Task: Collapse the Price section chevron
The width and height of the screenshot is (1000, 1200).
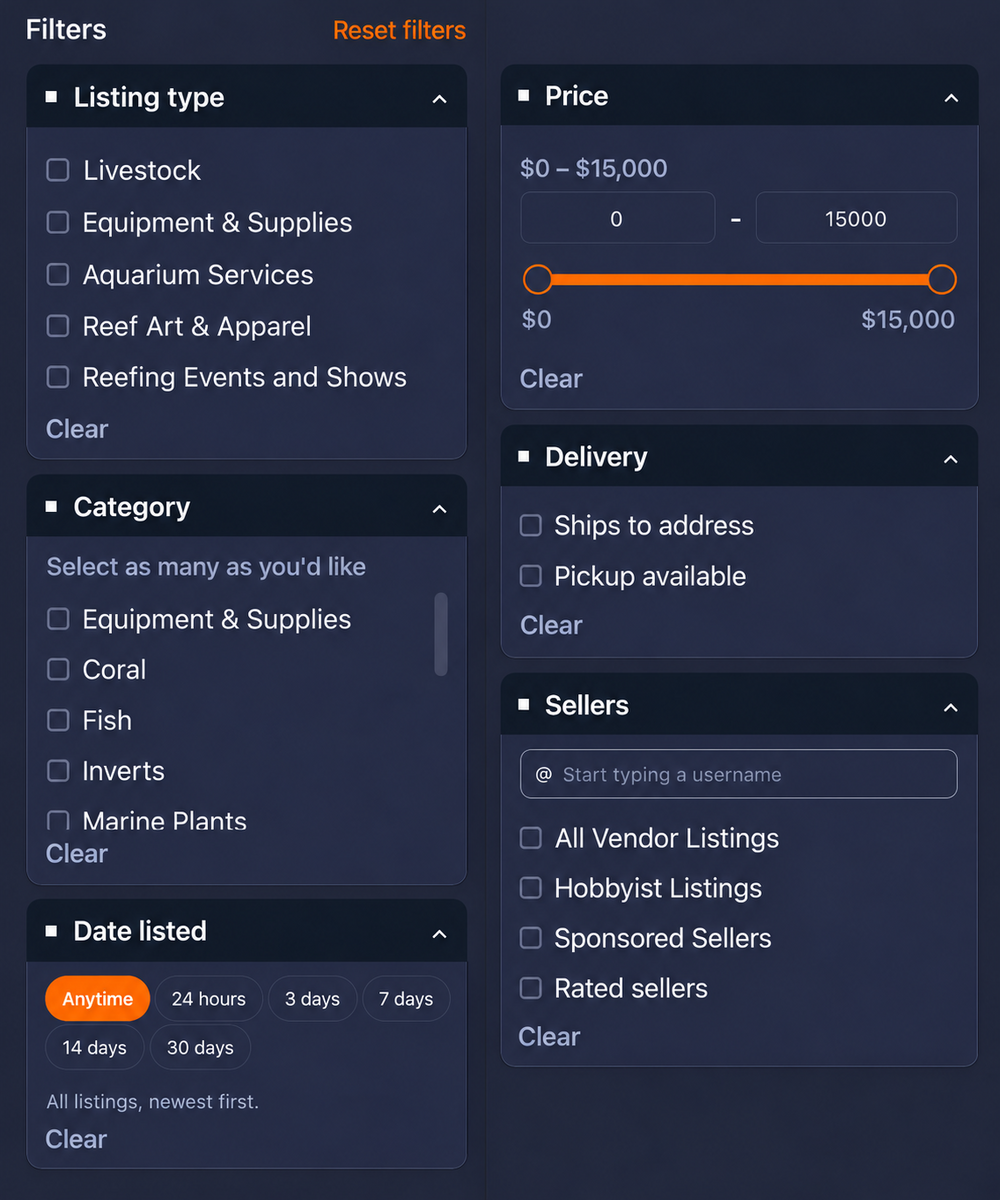Action: (x=951, y=98)
